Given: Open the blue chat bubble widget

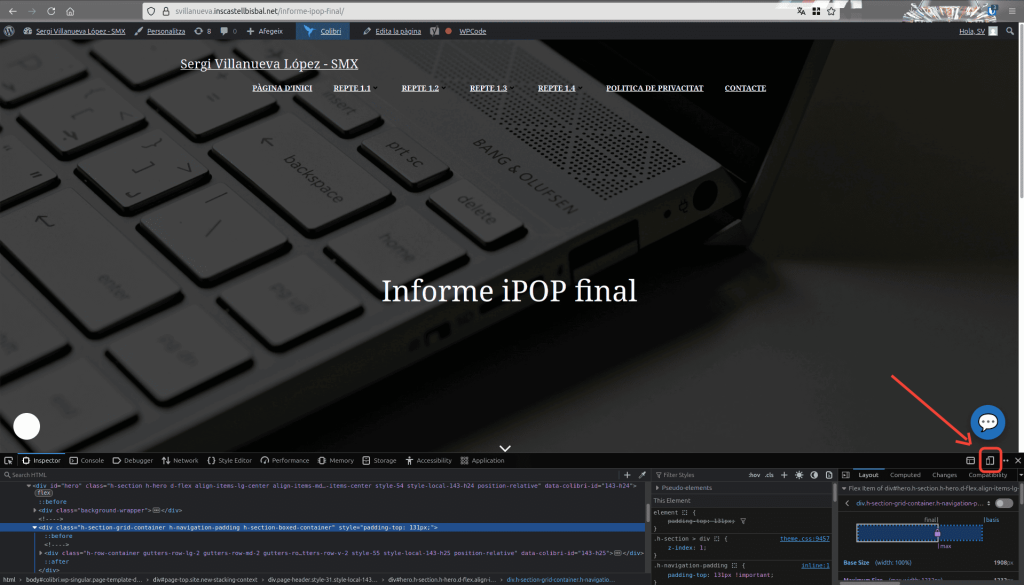Looking at the screenshot, I should pyautogui.click(x=988, y=422).
